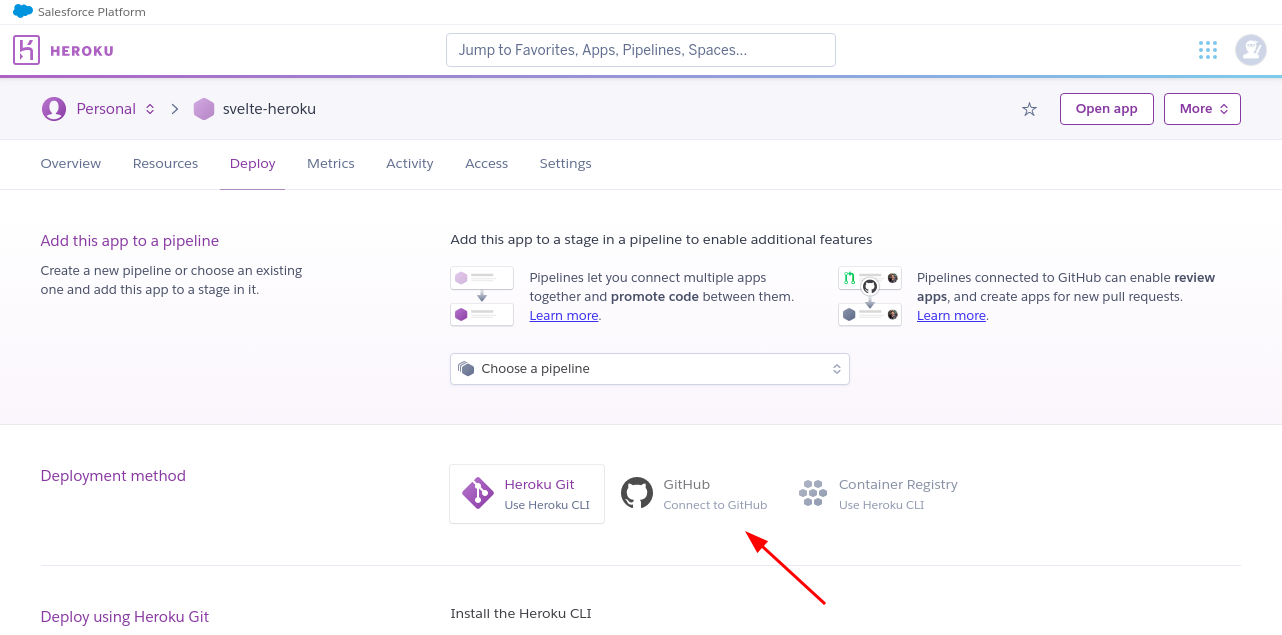Open the user account avatar menu
Image resolution: width=1282 pixels, height=635 pixels.
[x=1250, y=50]
